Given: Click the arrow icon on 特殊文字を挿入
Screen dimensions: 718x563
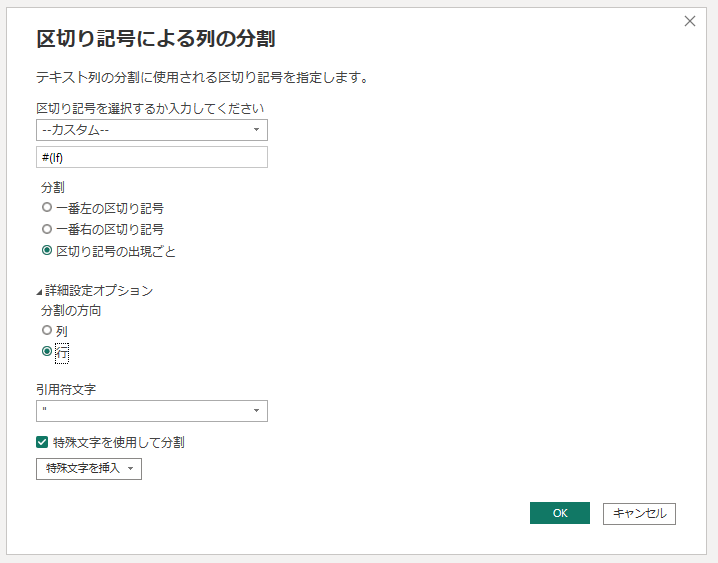Looking at the screenshot, I should 130,469.
